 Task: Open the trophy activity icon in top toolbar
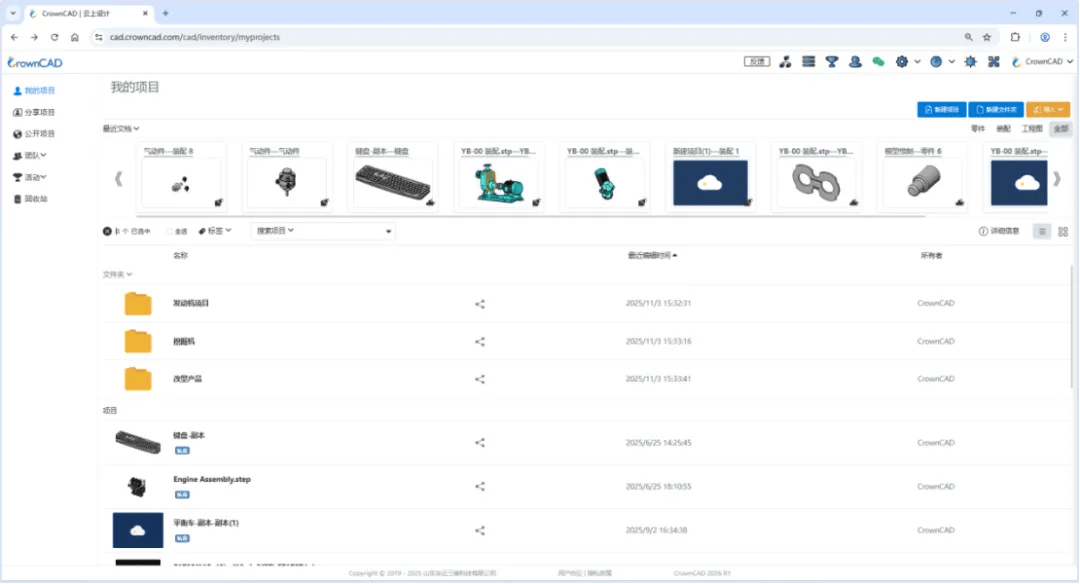pyautogui.click(x=832, y=62)
